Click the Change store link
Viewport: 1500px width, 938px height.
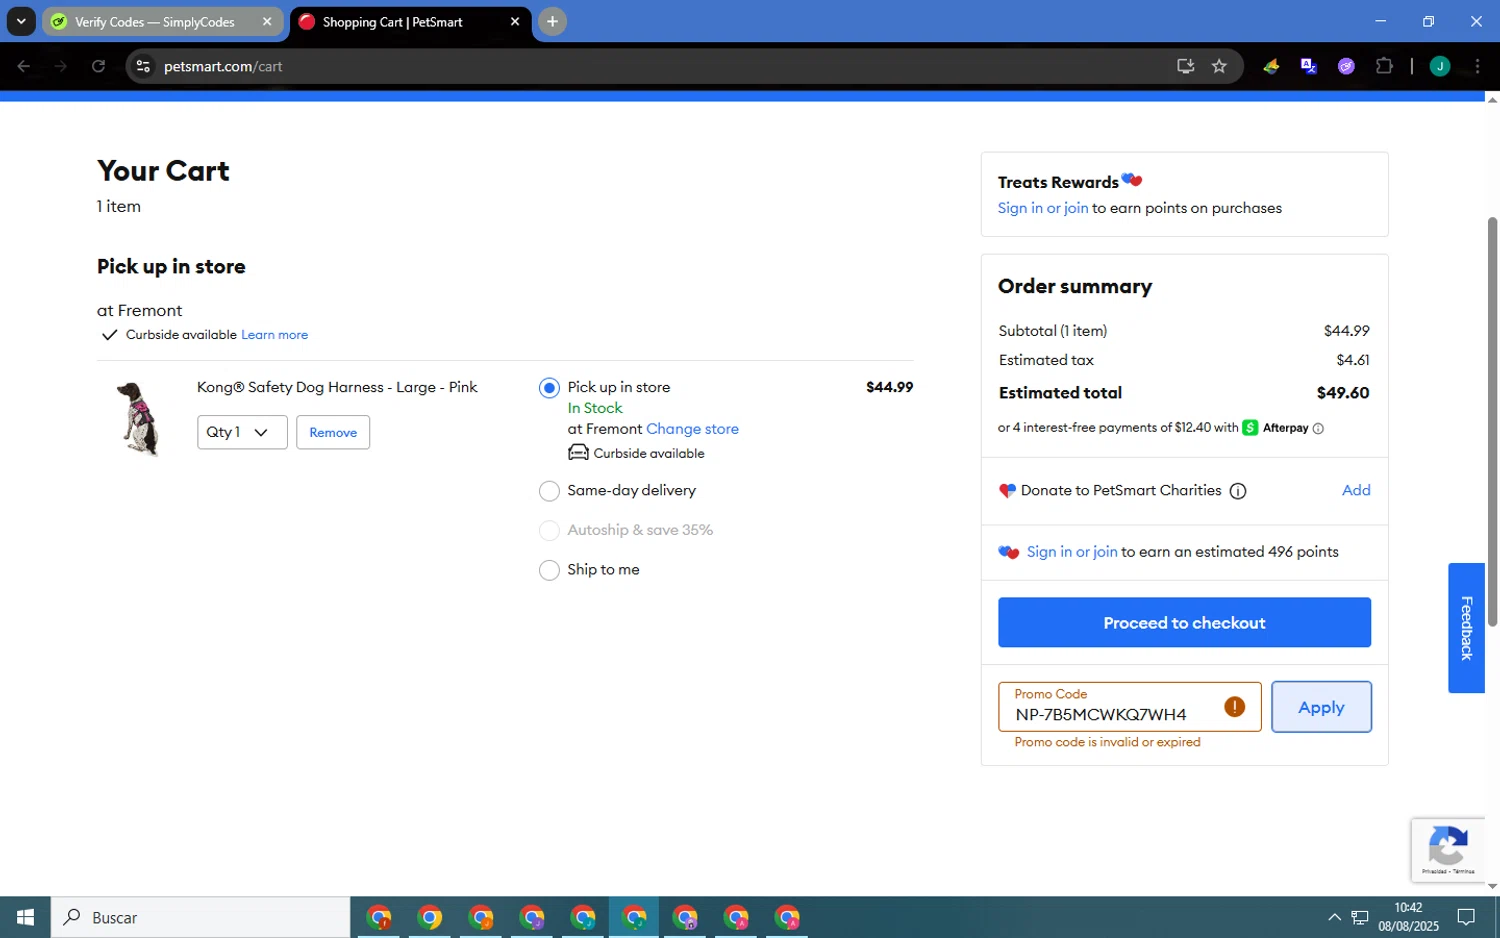click(x=692, y=429)
